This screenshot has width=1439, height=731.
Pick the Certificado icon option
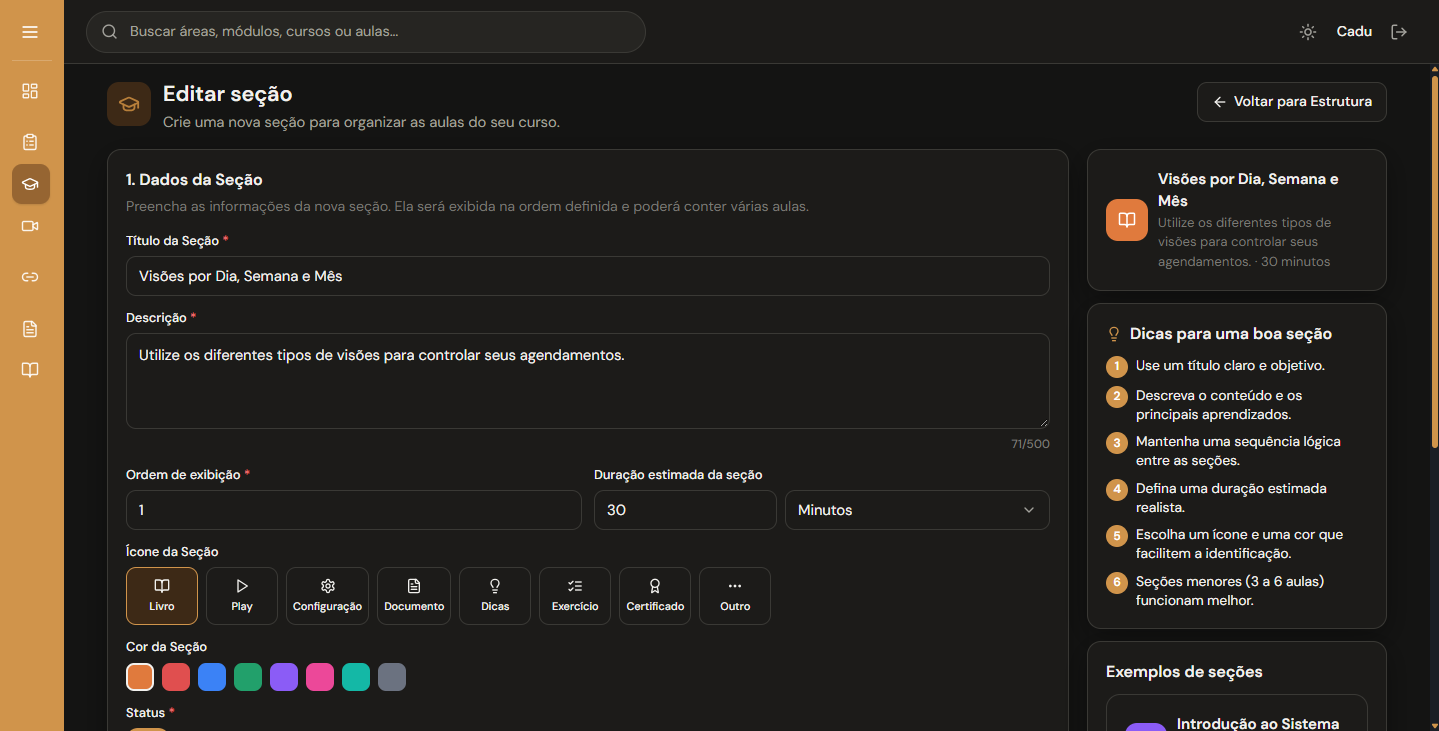pos(655,596)
